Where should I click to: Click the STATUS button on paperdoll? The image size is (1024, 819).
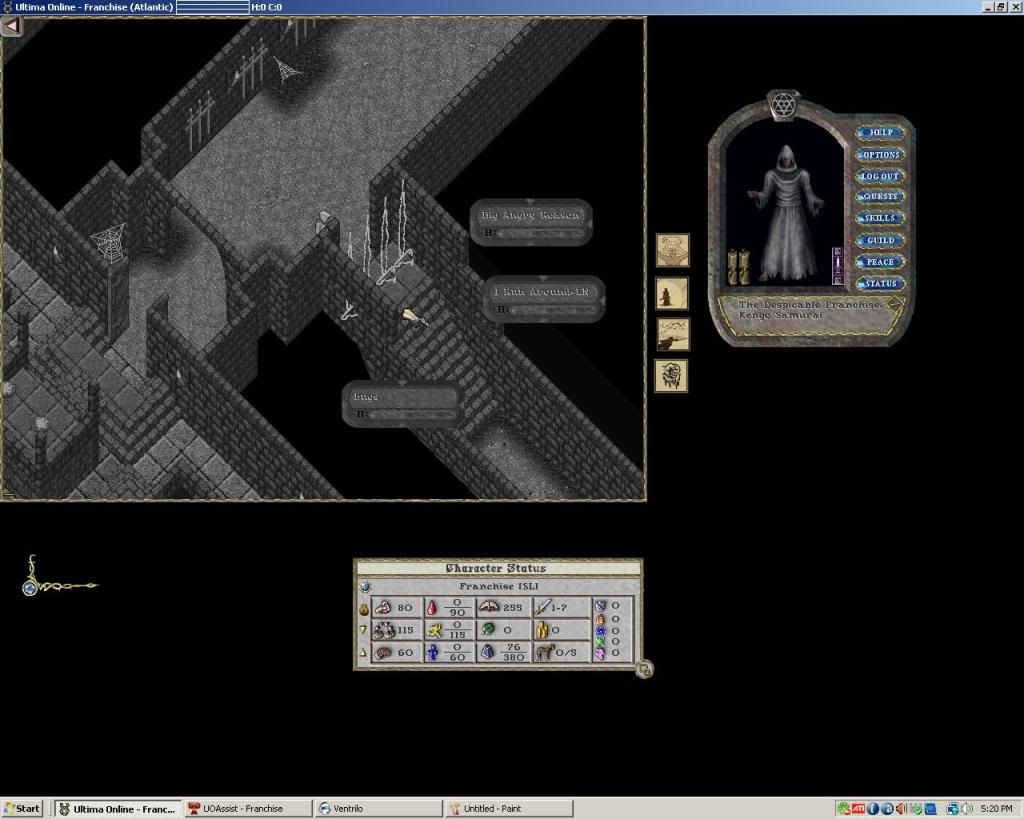(x=880, y=283)
